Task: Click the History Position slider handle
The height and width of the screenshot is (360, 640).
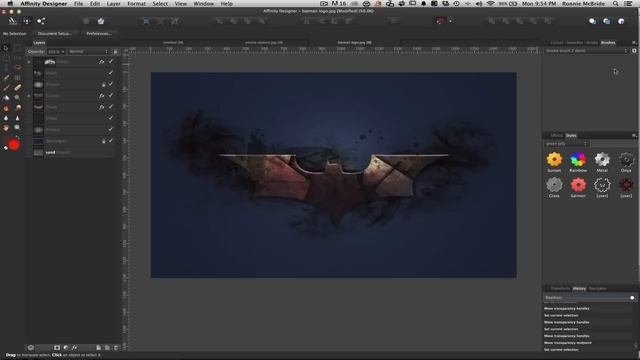Action: 632,298
